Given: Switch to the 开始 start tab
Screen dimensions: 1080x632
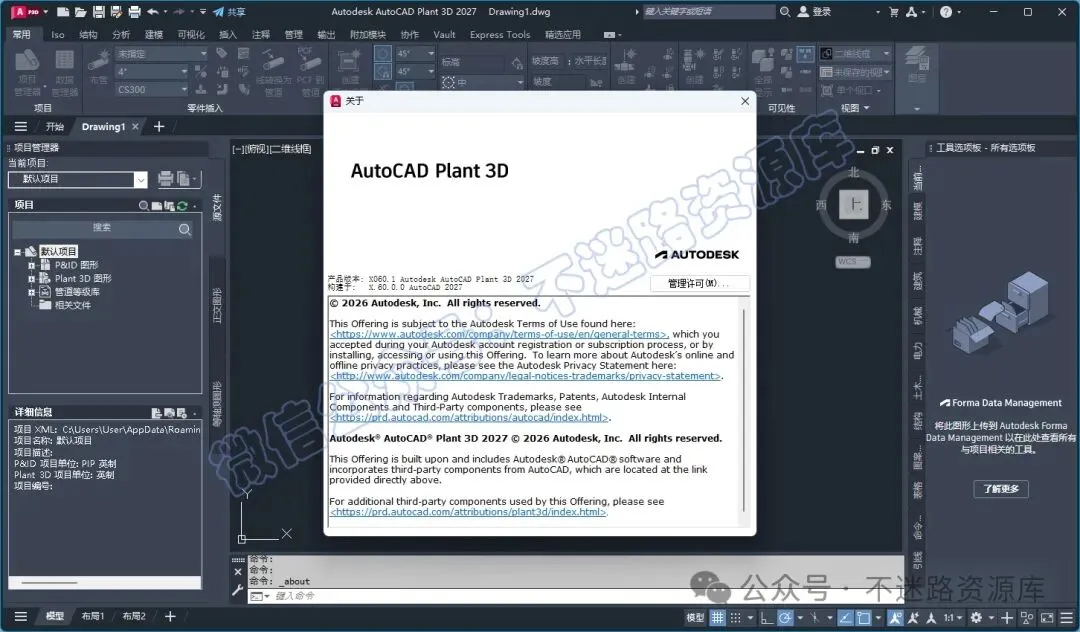Looking at the screenshot, I should 54,127.
